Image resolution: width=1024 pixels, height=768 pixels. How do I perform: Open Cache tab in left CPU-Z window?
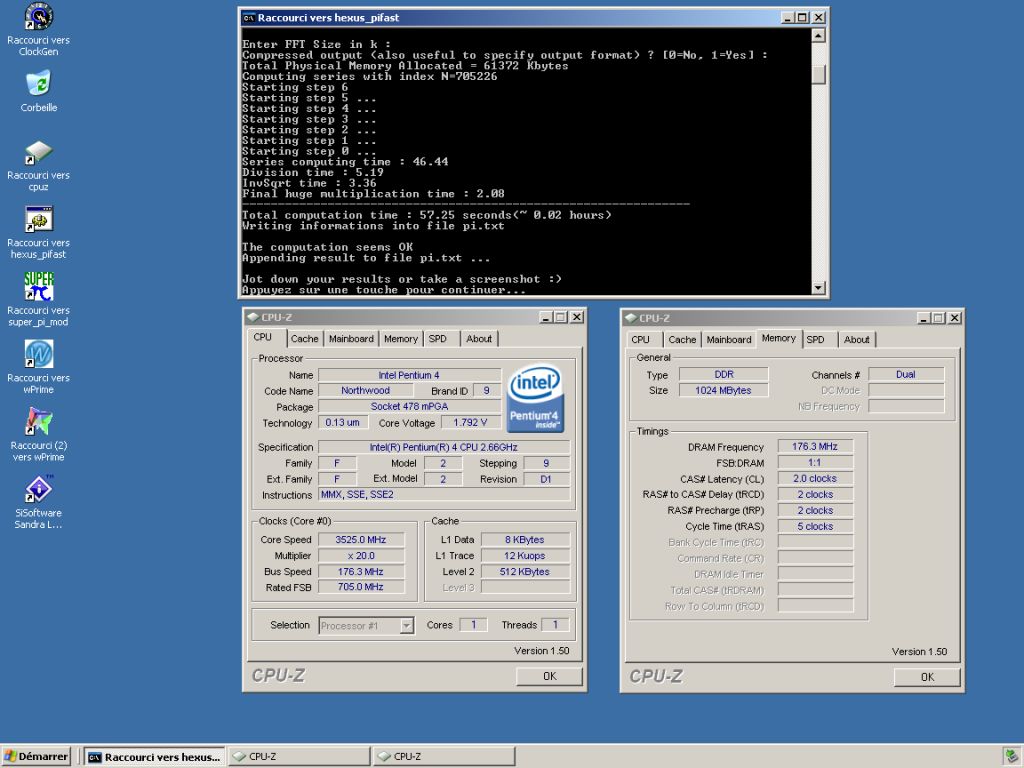[304, 339]
